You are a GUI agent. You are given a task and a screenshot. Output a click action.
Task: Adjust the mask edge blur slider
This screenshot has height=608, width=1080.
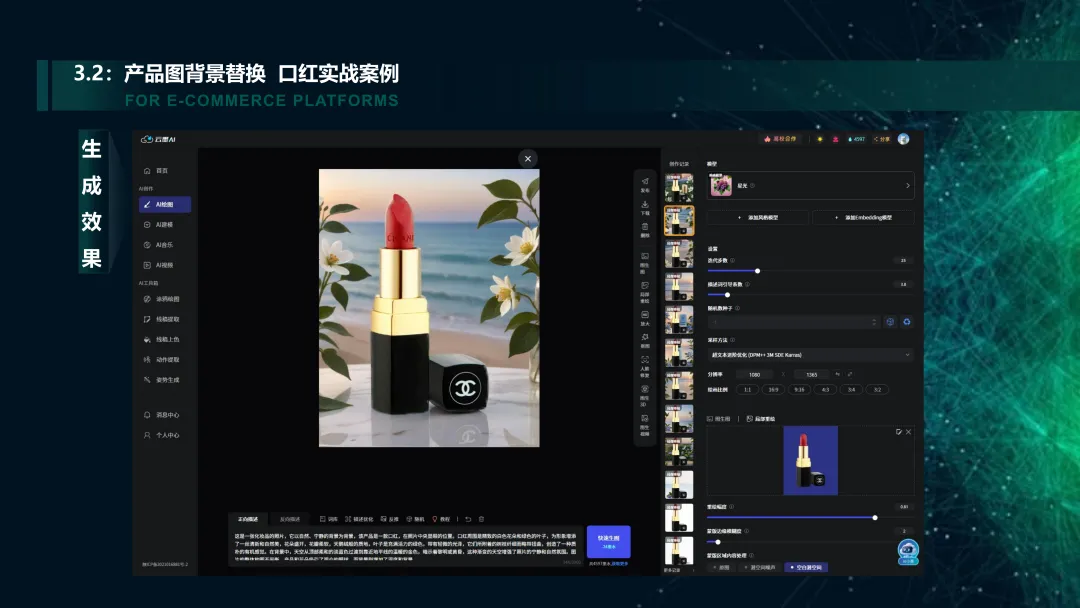click(718, 542)
